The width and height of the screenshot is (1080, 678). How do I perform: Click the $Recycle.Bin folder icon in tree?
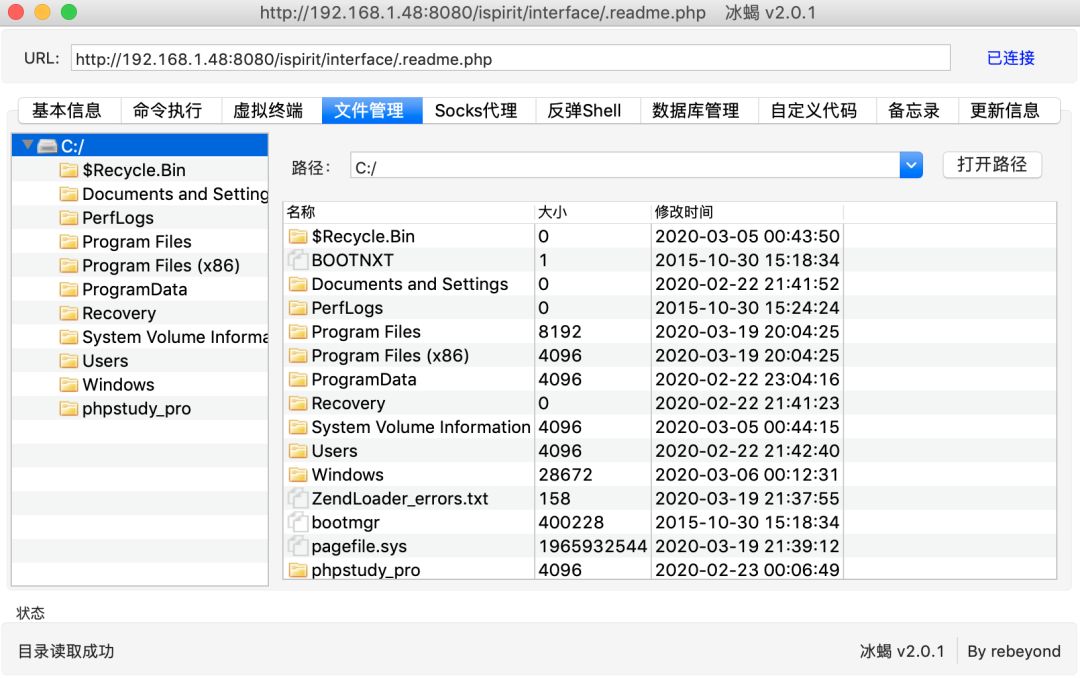coord(69,170)
